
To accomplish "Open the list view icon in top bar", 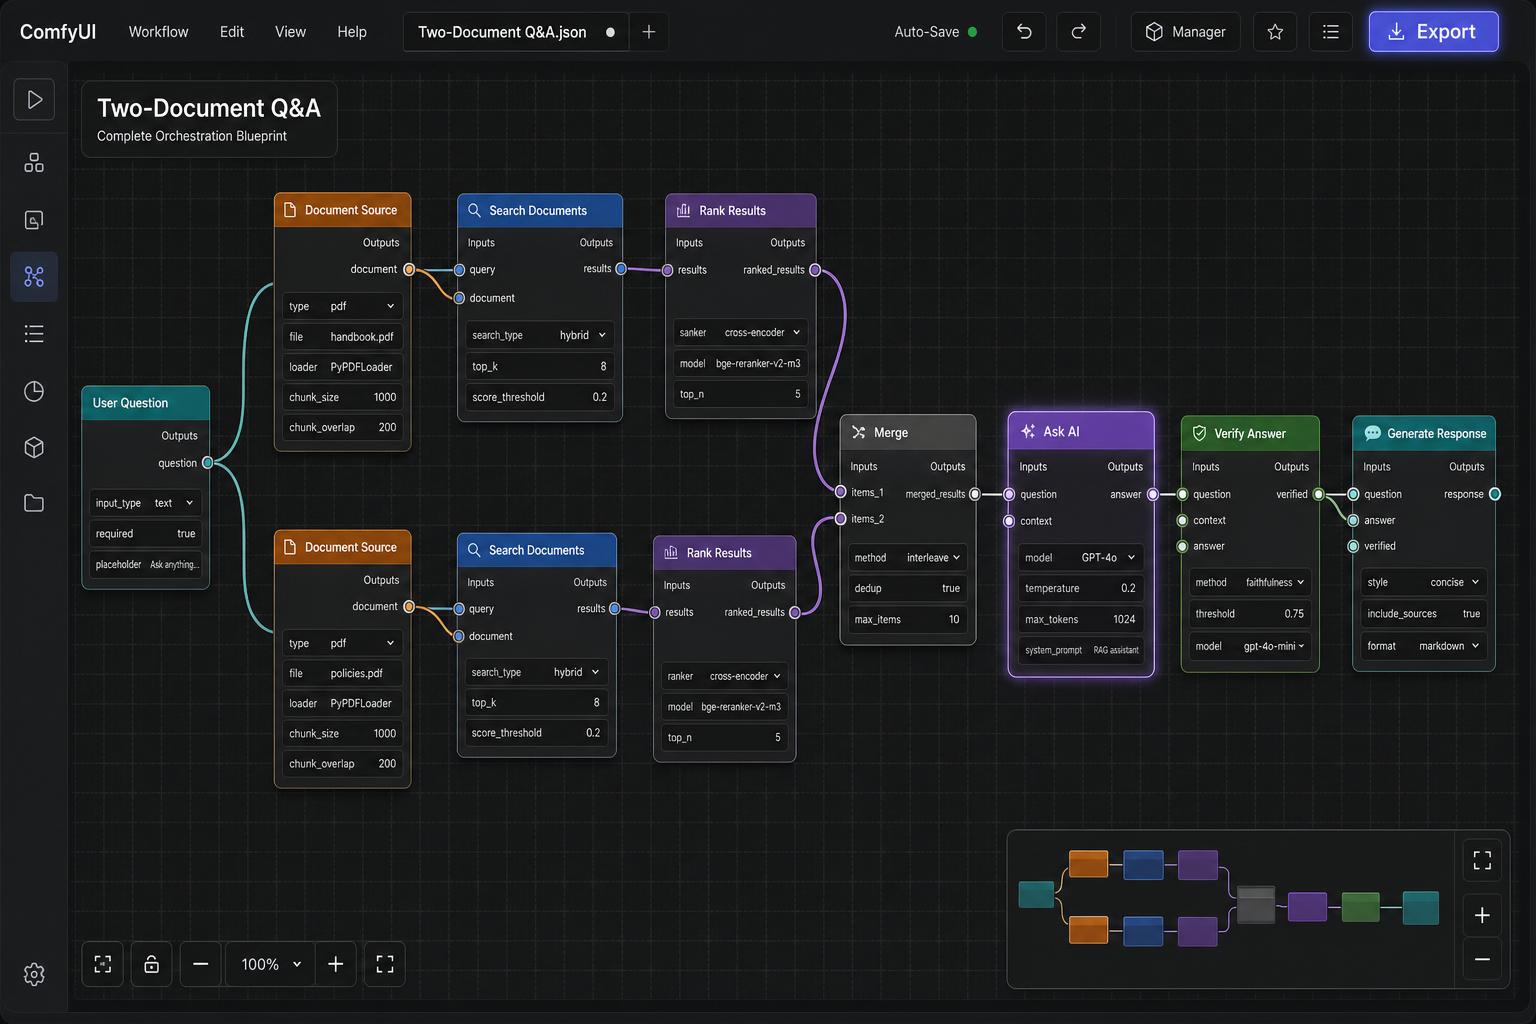I will click(1330, 32).
